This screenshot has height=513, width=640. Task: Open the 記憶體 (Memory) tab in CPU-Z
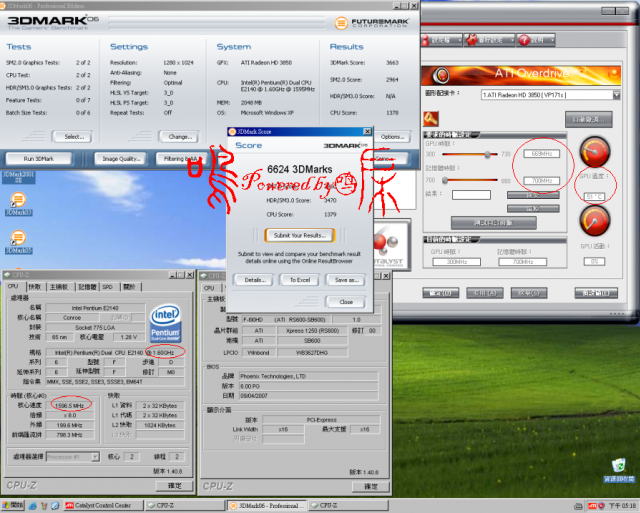[87, 287]
